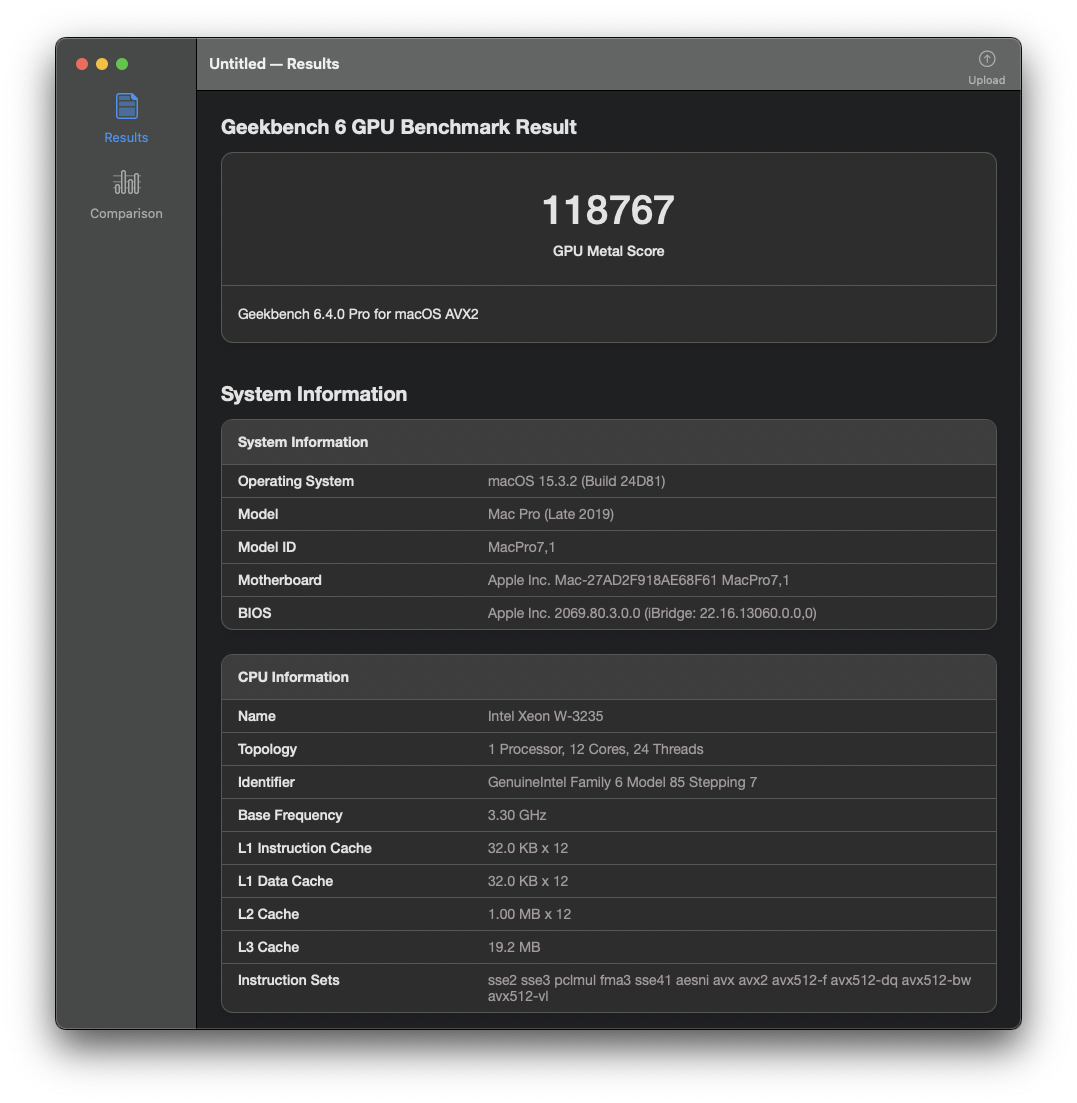
Task: Click the Topology row processor details
Action: pyautogui.click(x=595, y=749)
